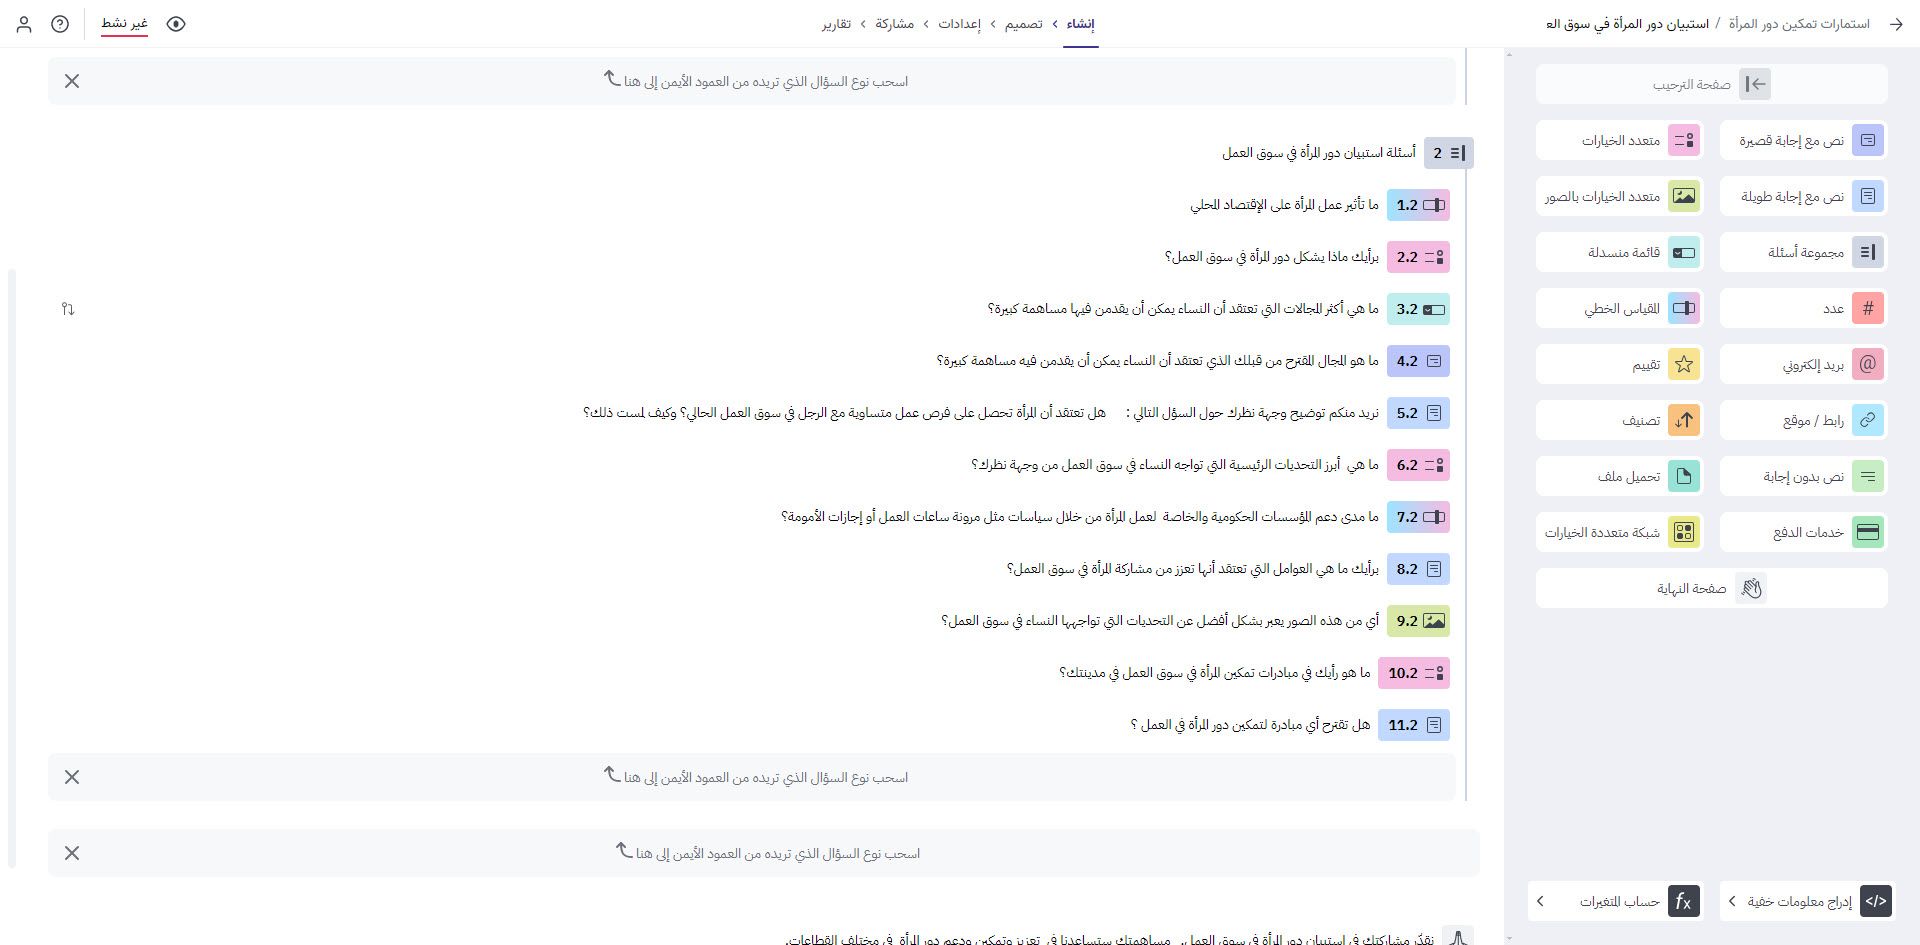Image resolution: width=1920 pixels, height=945 pixels.
Task: Close the bottom-most drop zone placeholder
Action: pyautogui.click(x=72, y=853)
